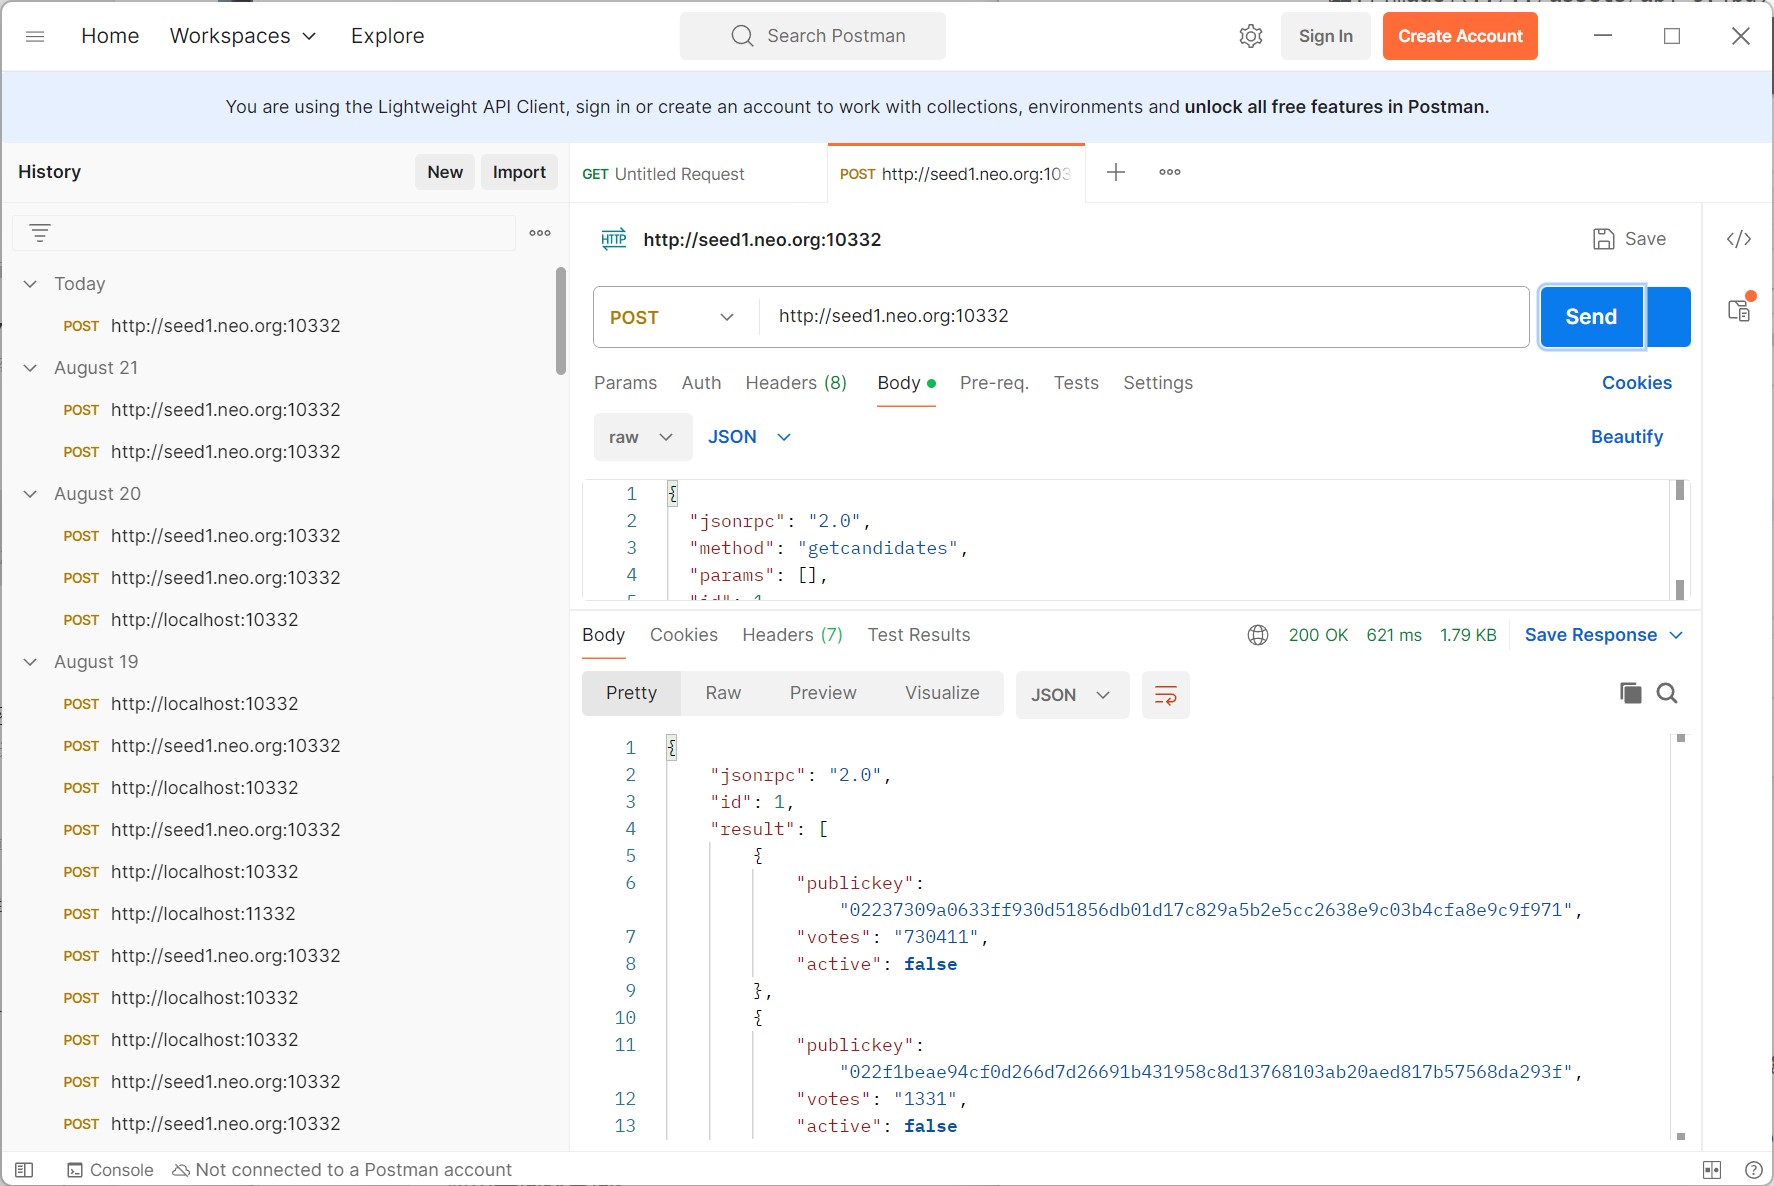Switch to request Auth tab
The image size is (1774, 1186).
[x=701, y=383]
